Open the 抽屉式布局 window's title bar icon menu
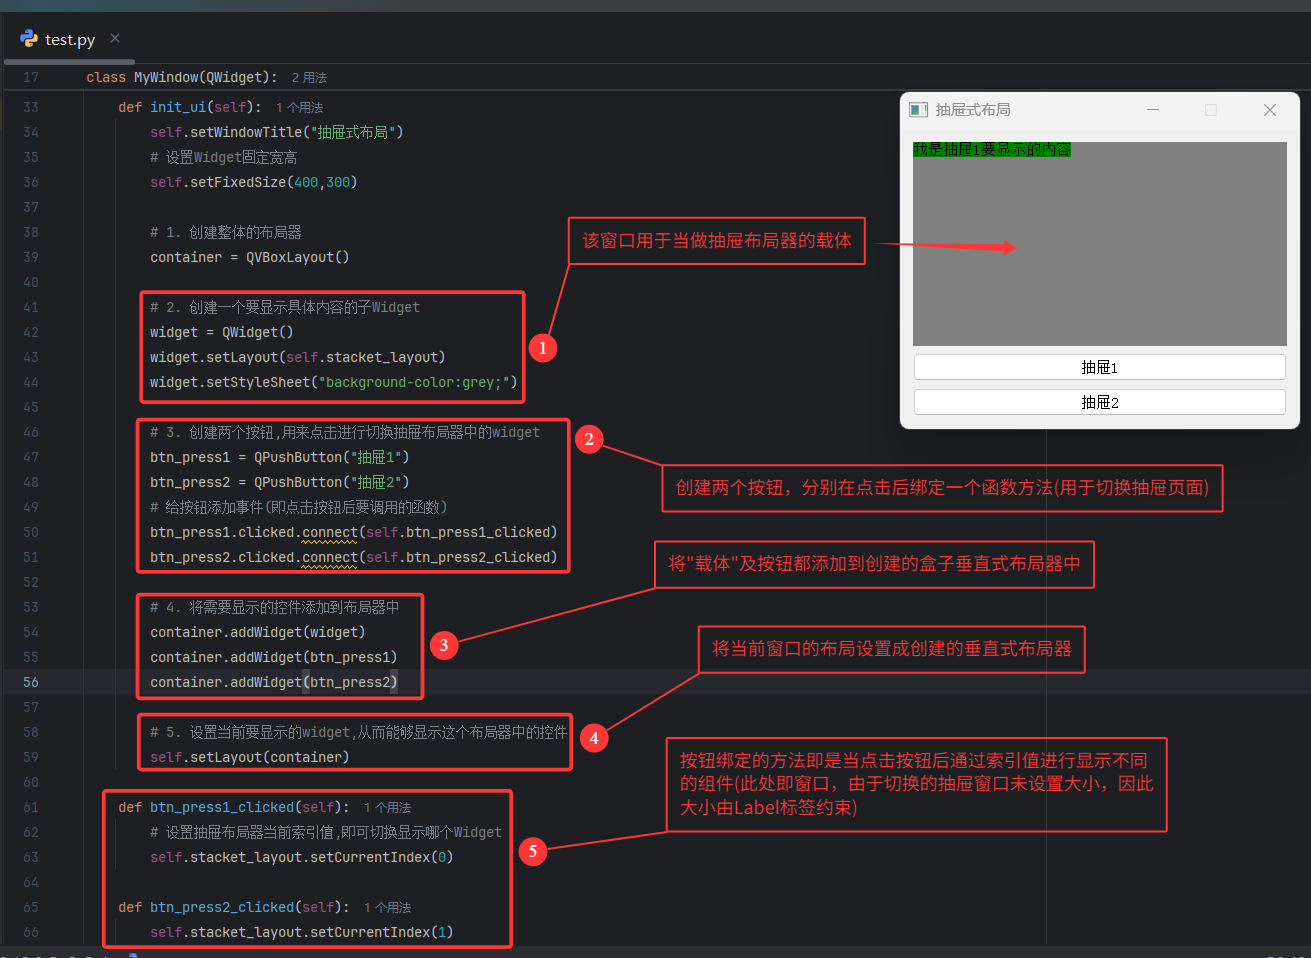Screen dimensions: 1311x958 pos(918,110)
